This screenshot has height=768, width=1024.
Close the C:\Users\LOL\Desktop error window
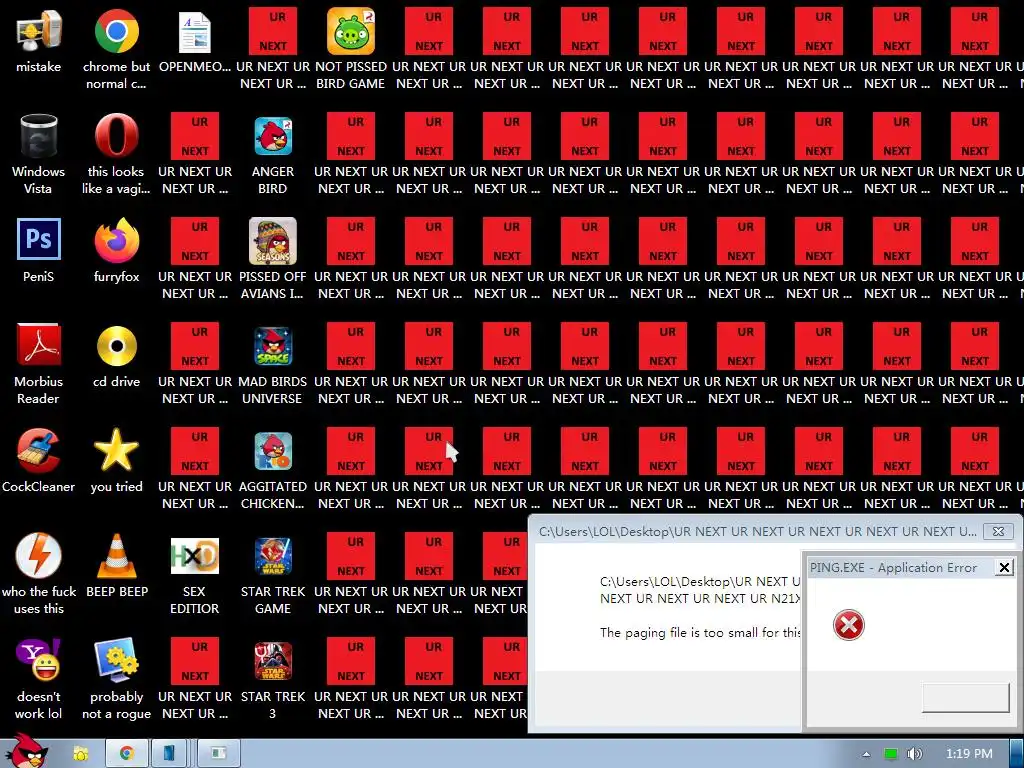999,532
